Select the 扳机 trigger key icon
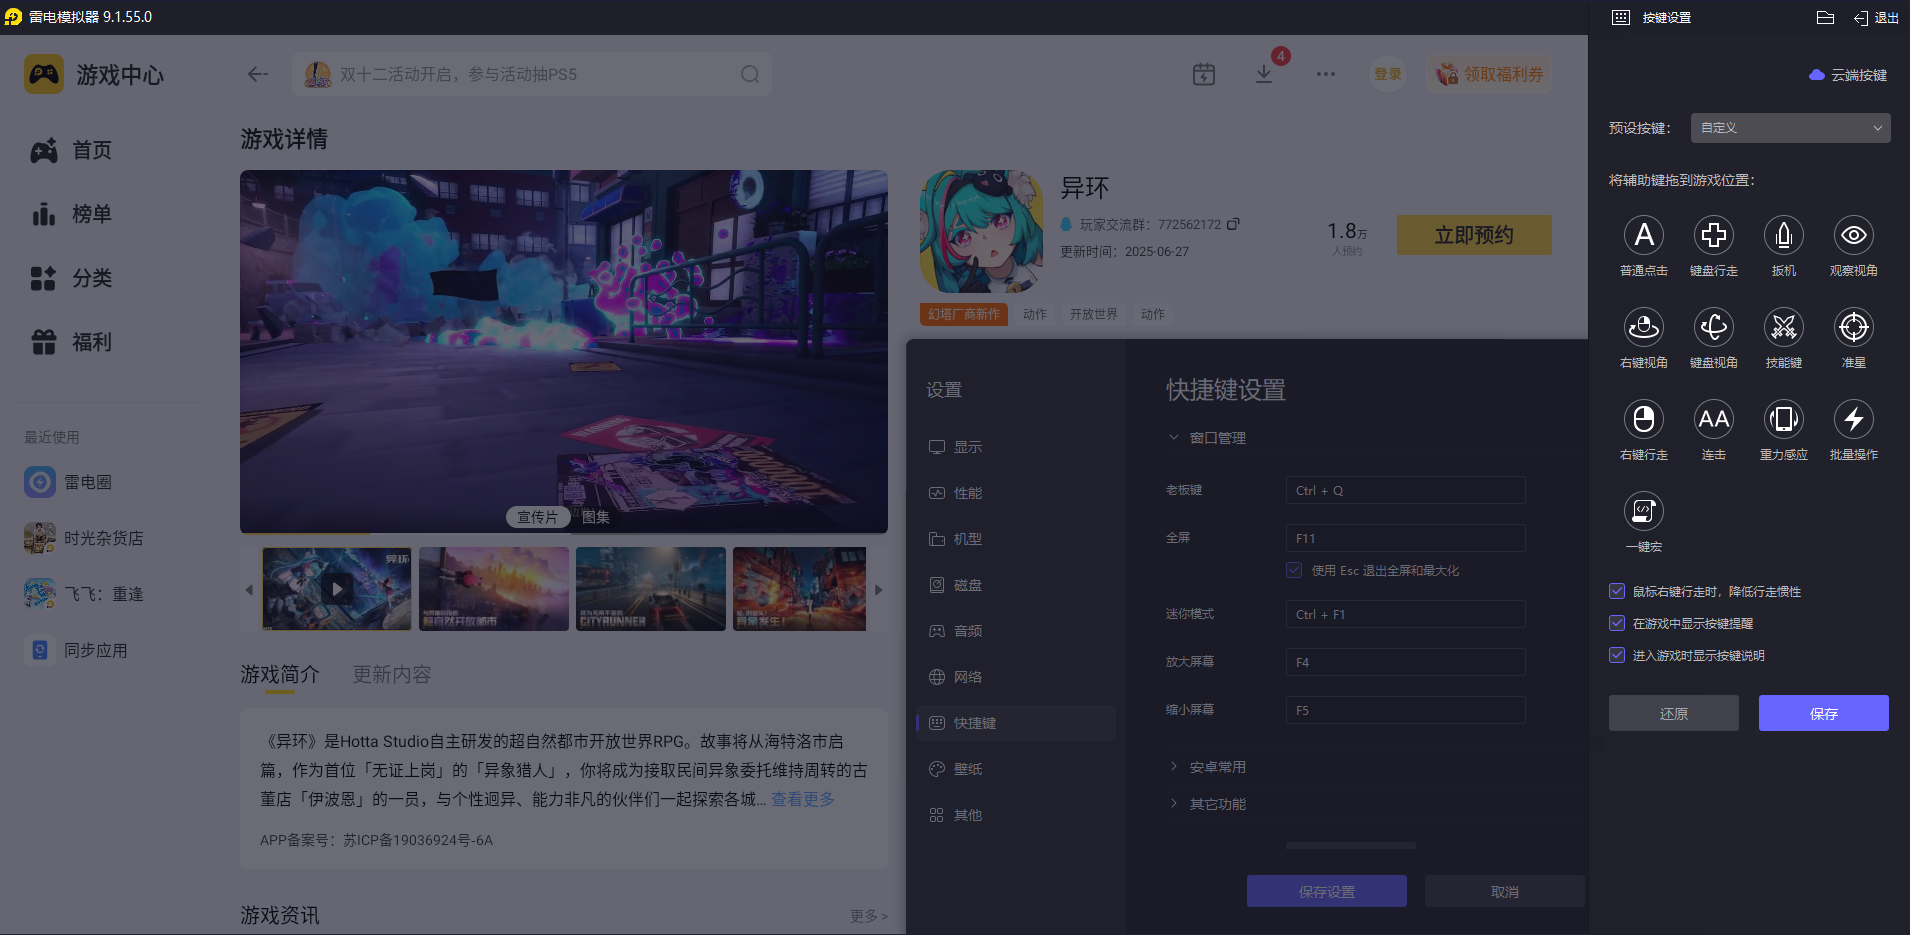Screen dimensions: 1910x935 [1784, 236]
